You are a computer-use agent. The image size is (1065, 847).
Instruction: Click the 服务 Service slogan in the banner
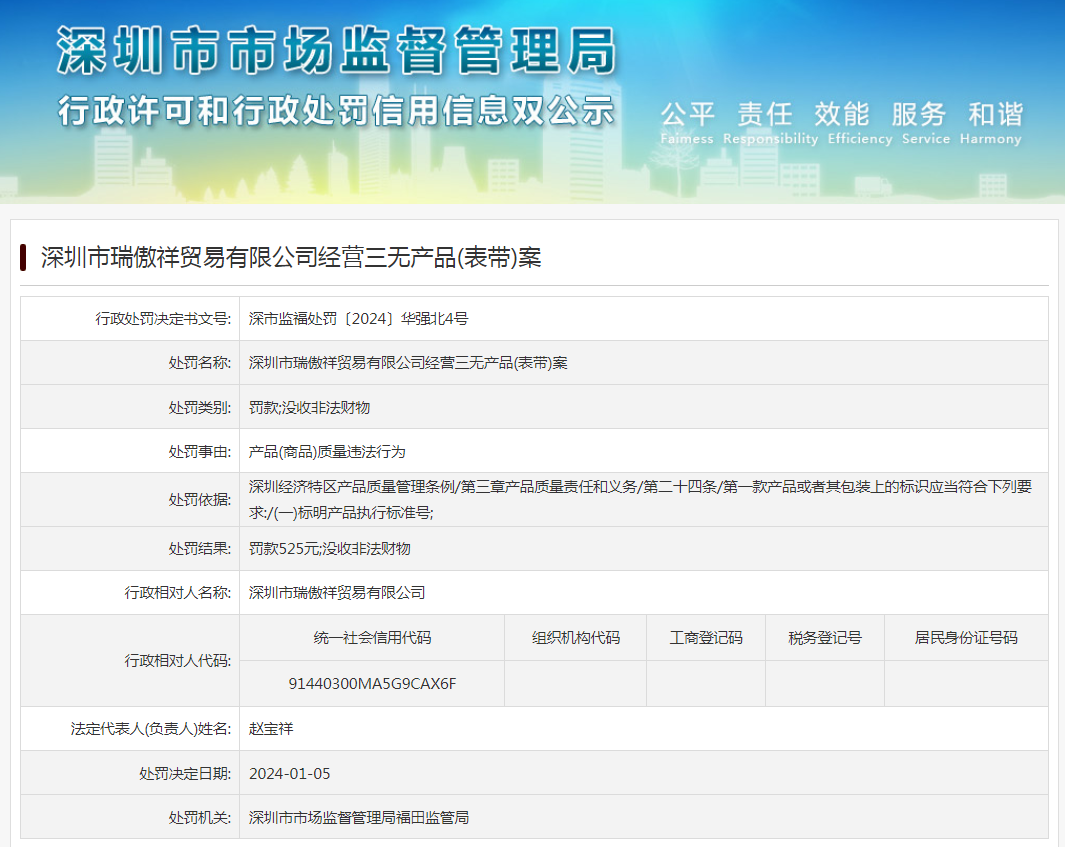click(x=926, y=123)
